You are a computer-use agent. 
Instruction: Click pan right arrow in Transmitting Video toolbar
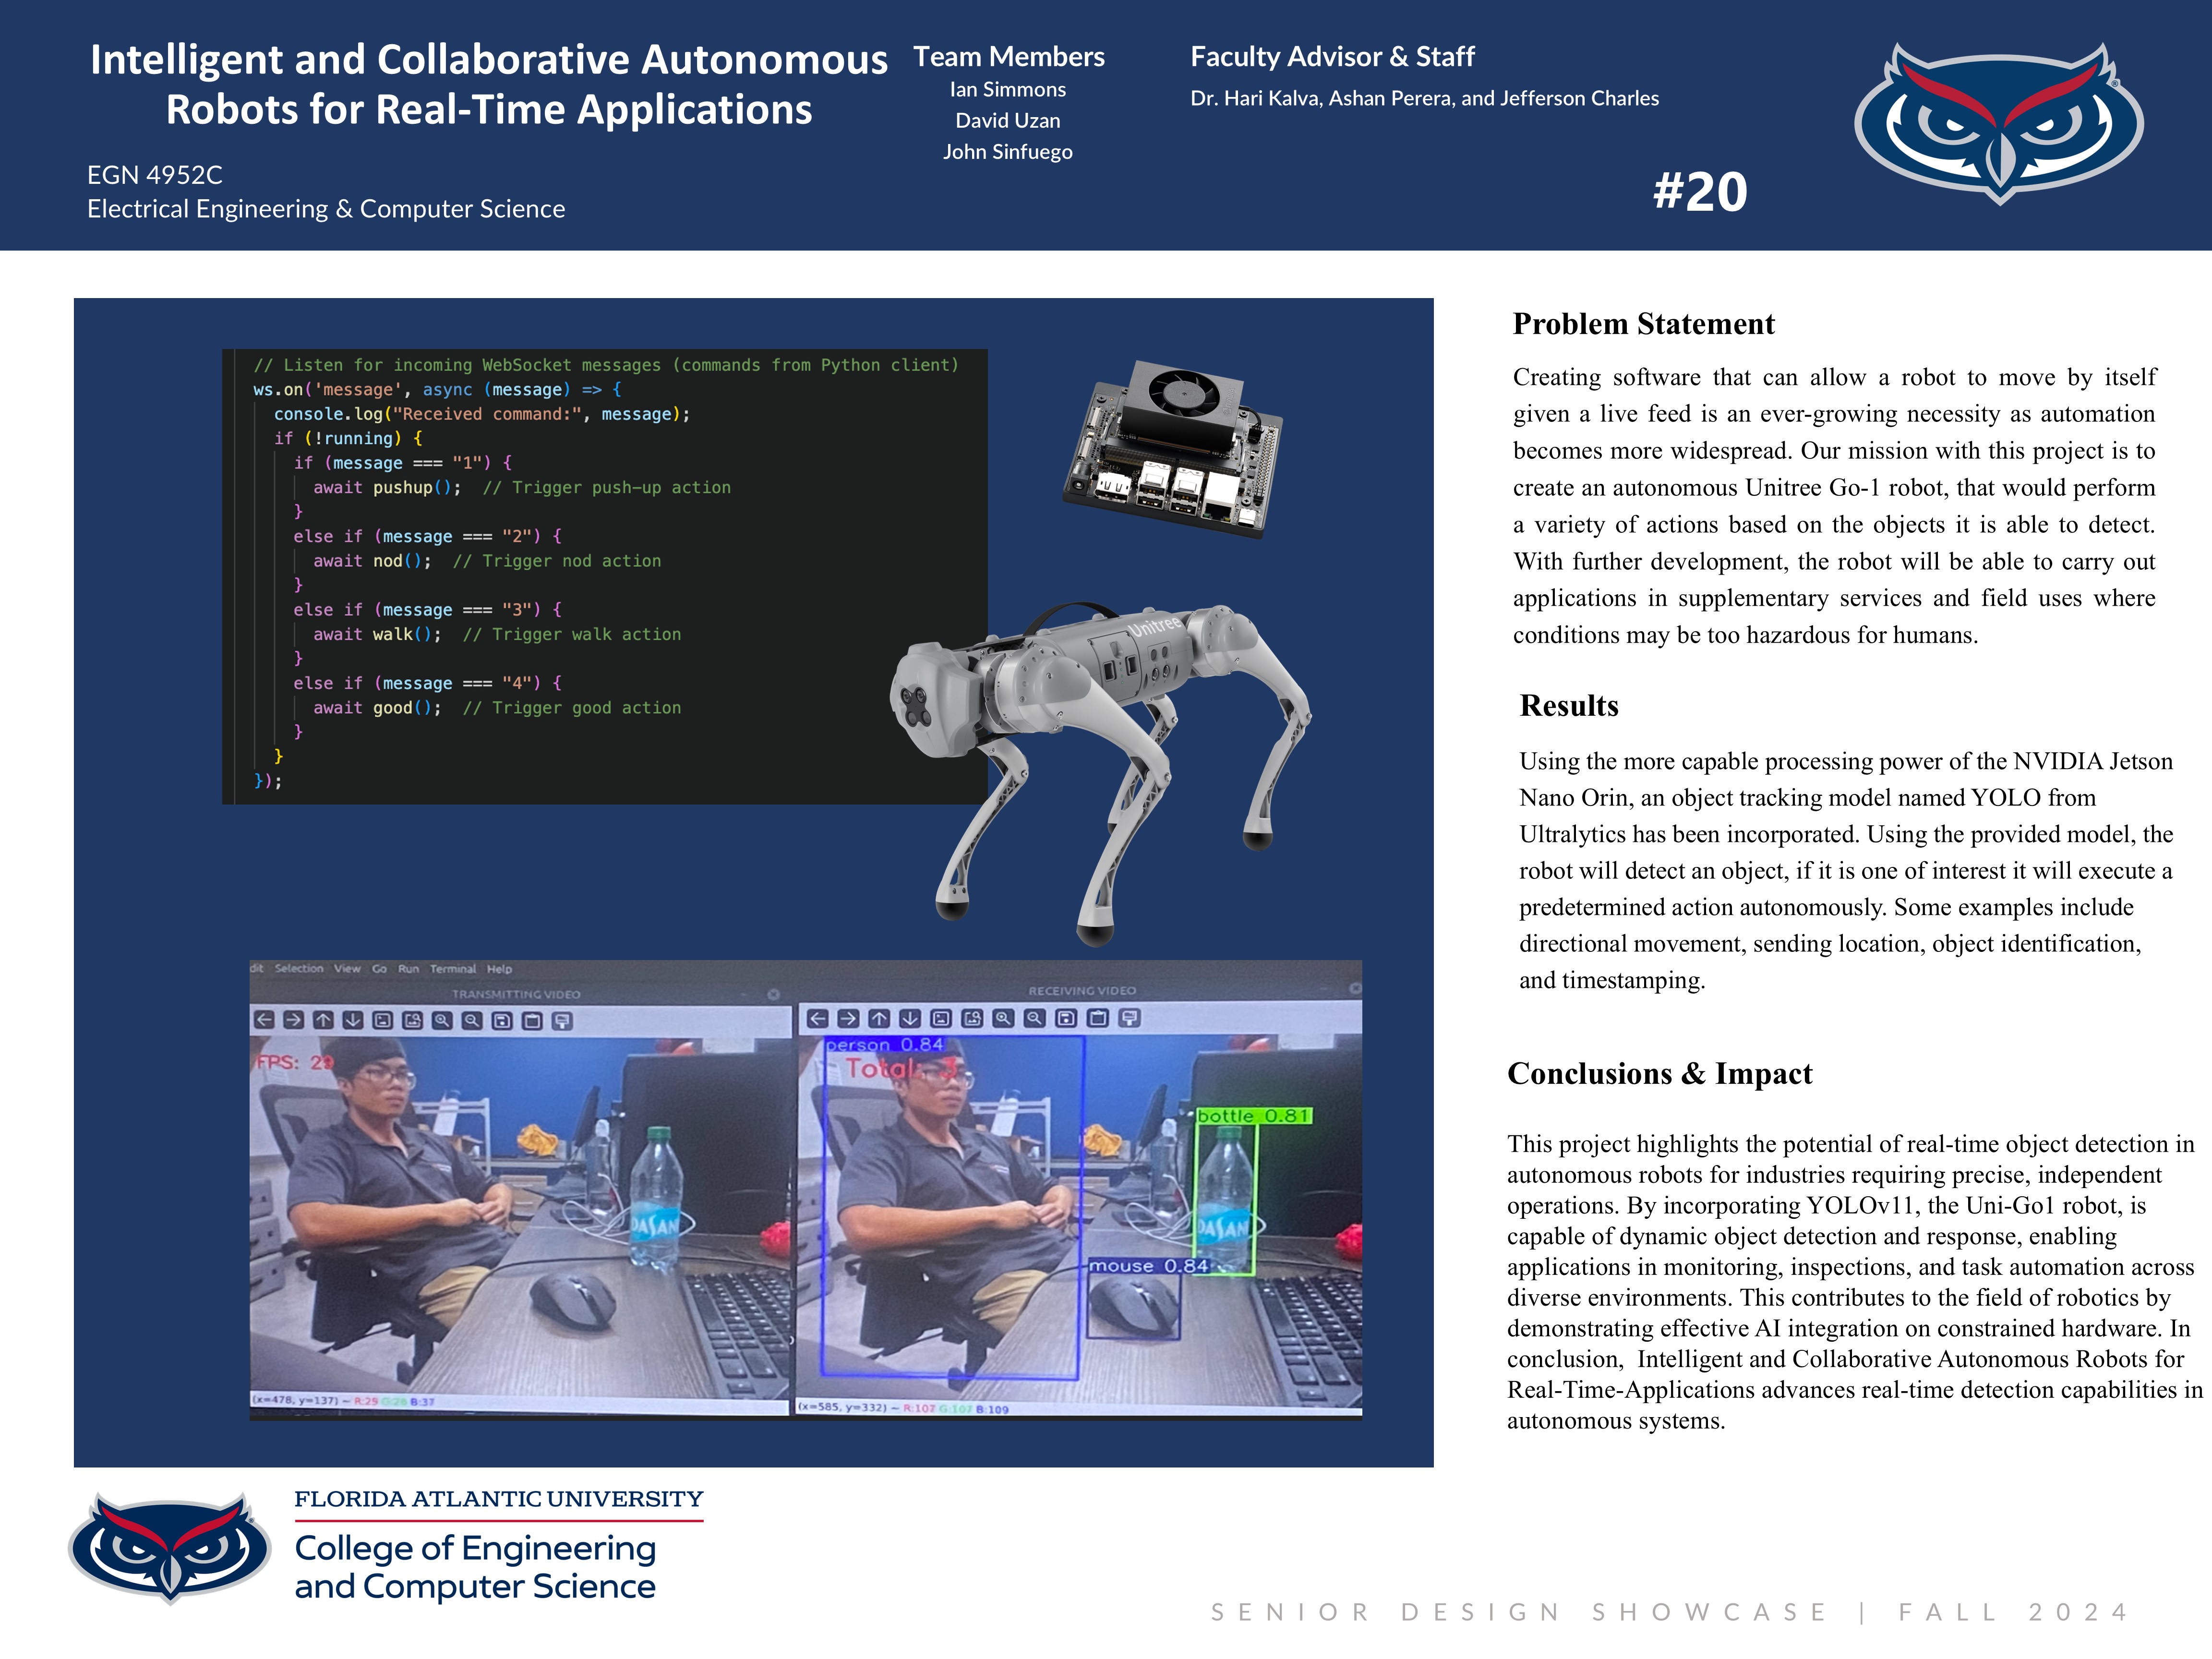[293, 1020]
